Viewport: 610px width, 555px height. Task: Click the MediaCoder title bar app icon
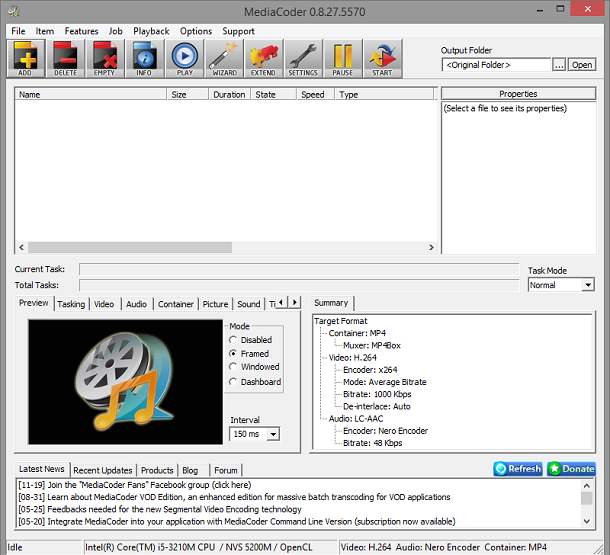click(x=14, y=11)
